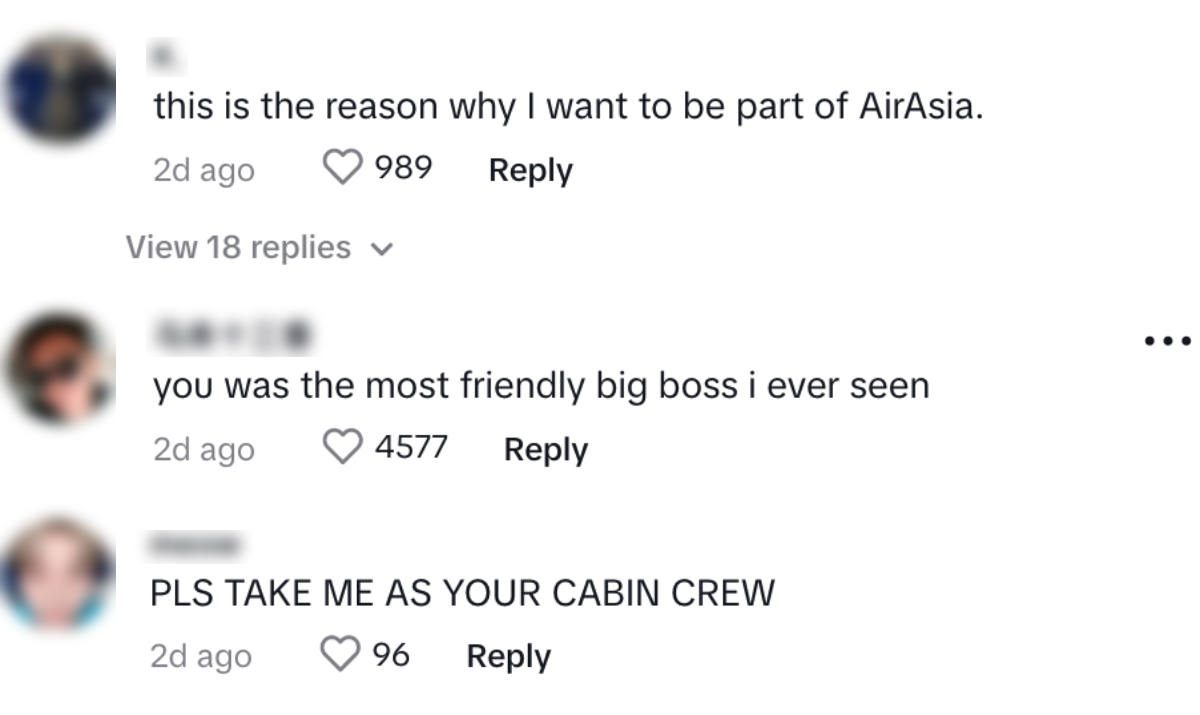Reply to the cabin crew comment

(508, 656)
